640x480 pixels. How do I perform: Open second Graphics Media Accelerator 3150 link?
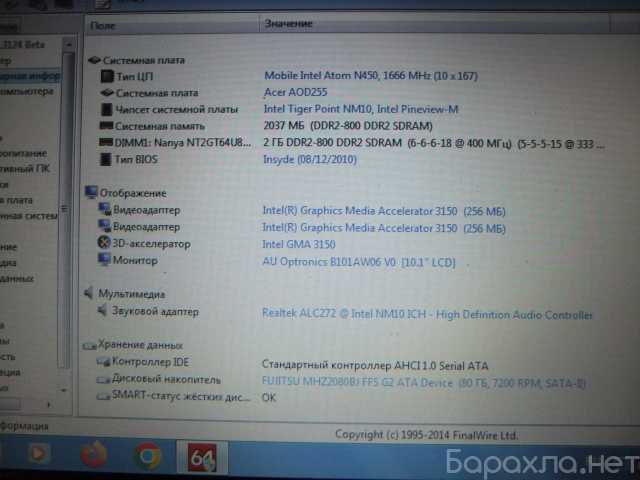pos(384,228)
